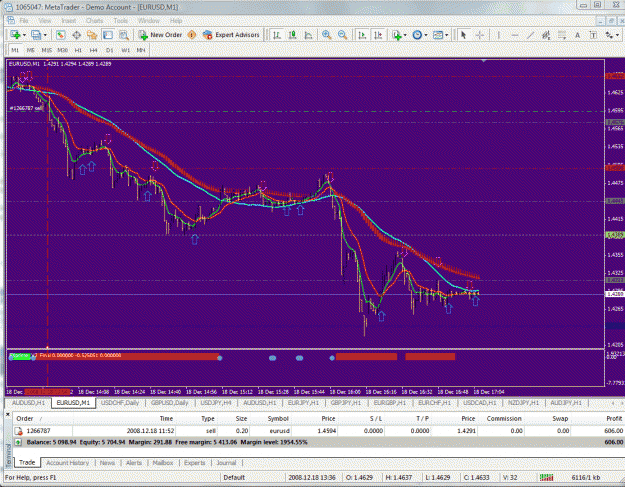This screenshot has width=625, height=487.
Task: Click the Indicators list icon
Action: 396,35
